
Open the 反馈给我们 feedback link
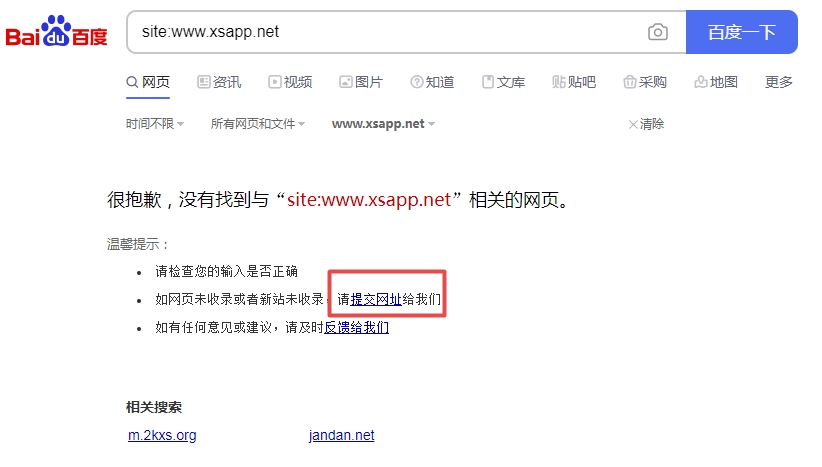356,327
